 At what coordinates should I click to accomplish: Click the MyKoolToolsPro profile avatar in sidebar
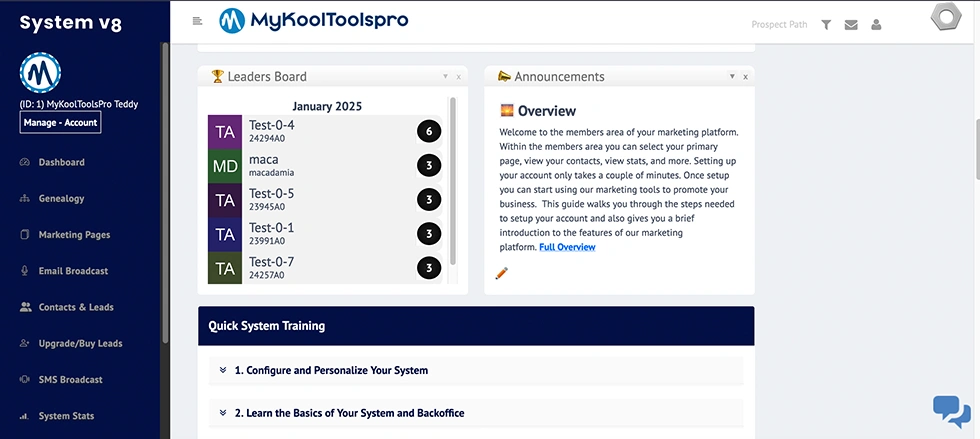(x=41, y=72)
